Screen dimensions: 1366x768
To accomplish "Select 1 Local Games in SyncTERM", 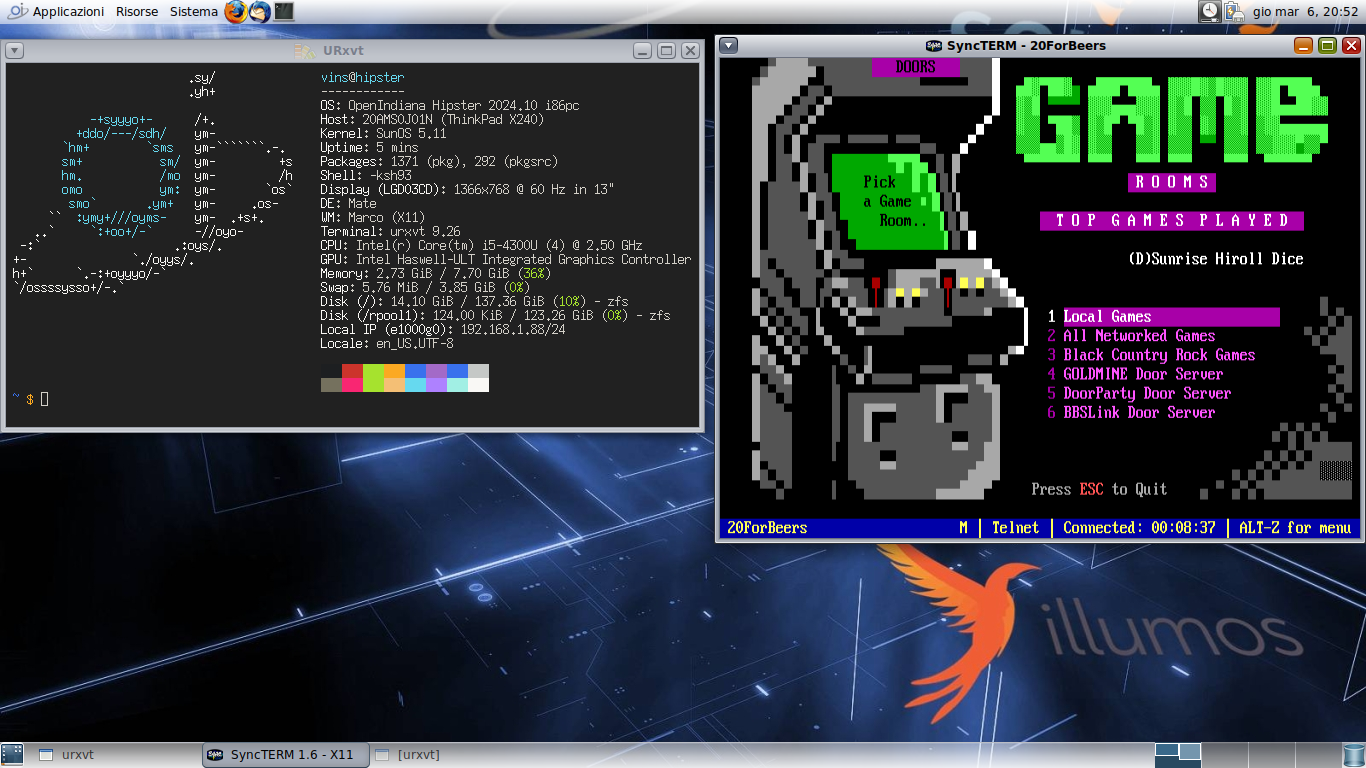I will (x=1163, y=317).
